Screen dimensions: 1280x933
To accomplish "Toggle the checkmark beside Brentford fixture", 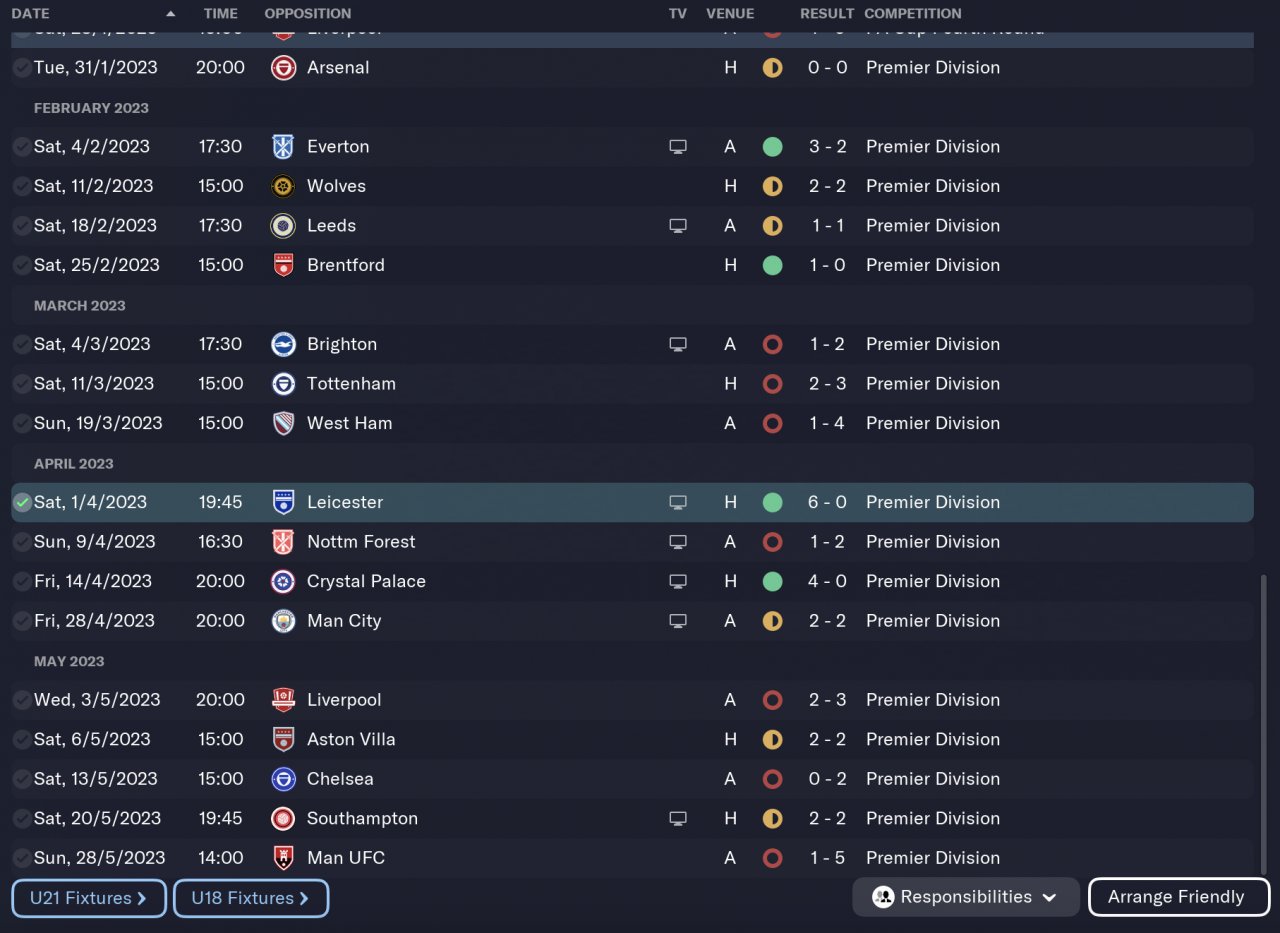I will pos(22,265).
